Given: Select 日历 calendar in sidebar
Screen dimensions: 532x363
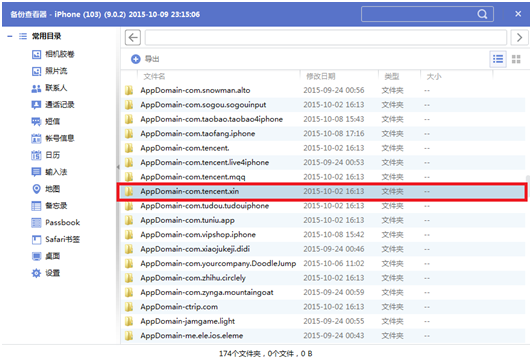Looking at the screenshot, I should pyautogui.click(x=46, y=155).
